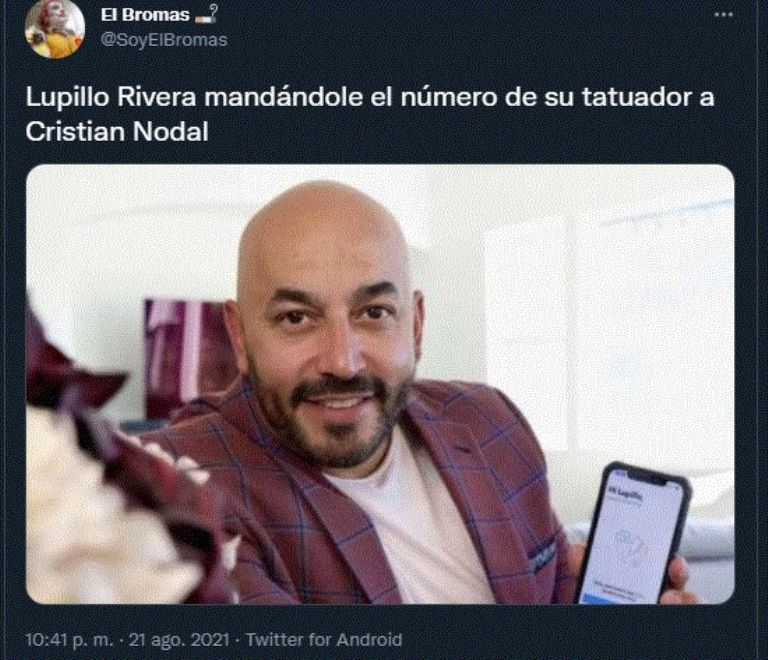Open the three-dot more options menu
Viewport: 768px width, 660px height.
point(723,15)
